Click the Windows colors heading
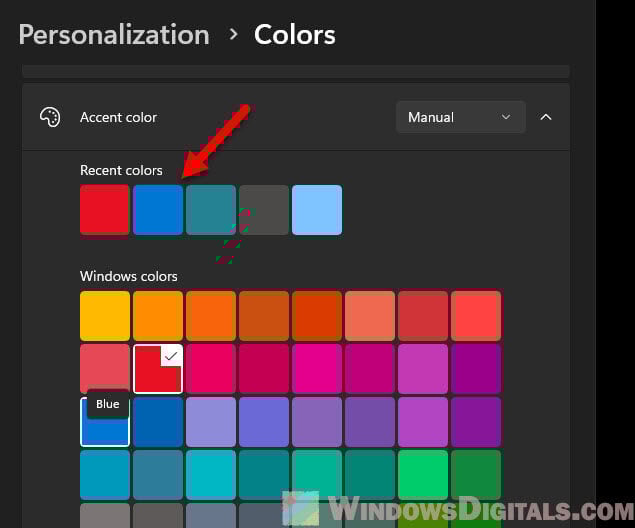Image resolution: width=635 pixels, height=528 pixels. tap(129, 277)
